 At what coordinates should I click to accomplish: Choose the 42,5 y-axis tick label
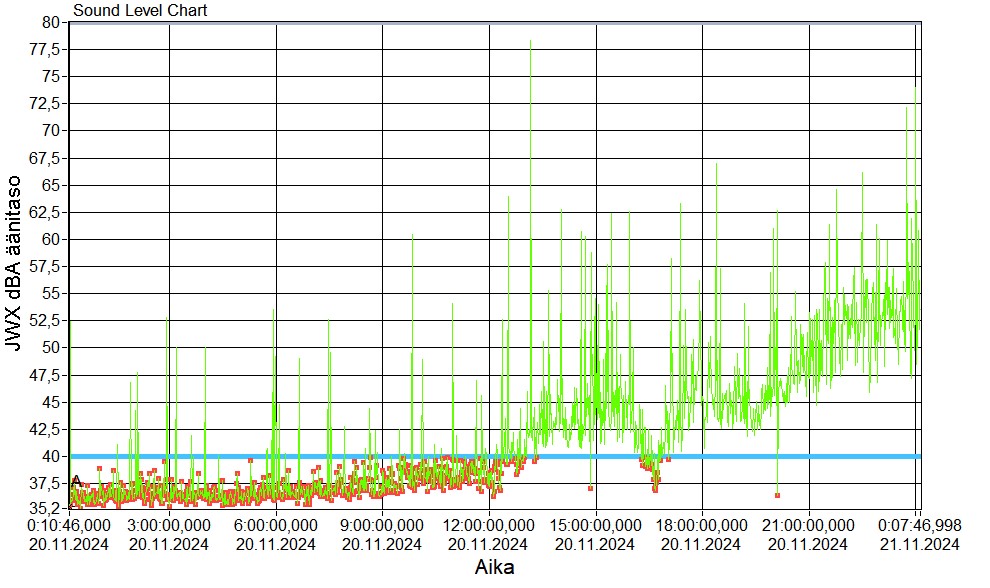coord(45,429)
